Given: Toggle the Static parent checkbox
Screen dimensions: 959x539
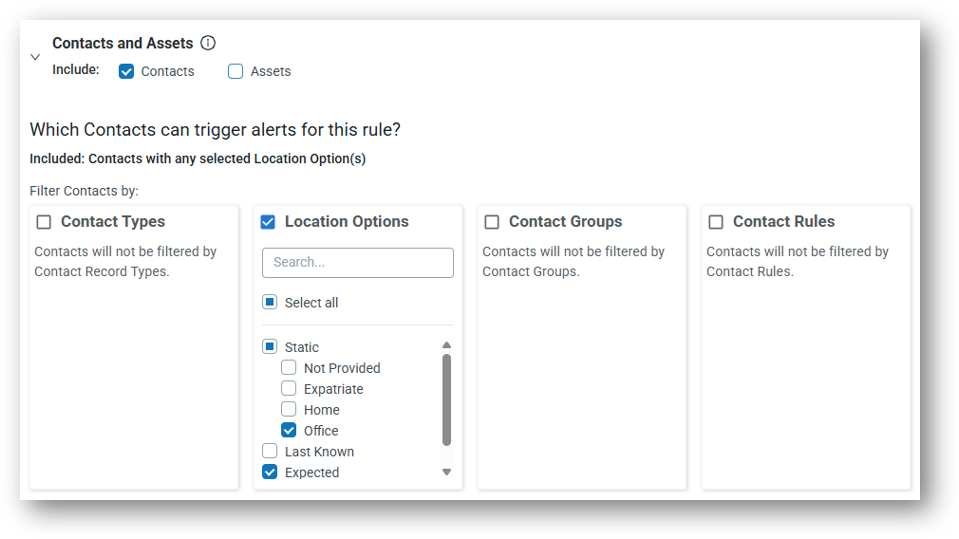Looking at the screenshot, I should [x=270, y=347].
